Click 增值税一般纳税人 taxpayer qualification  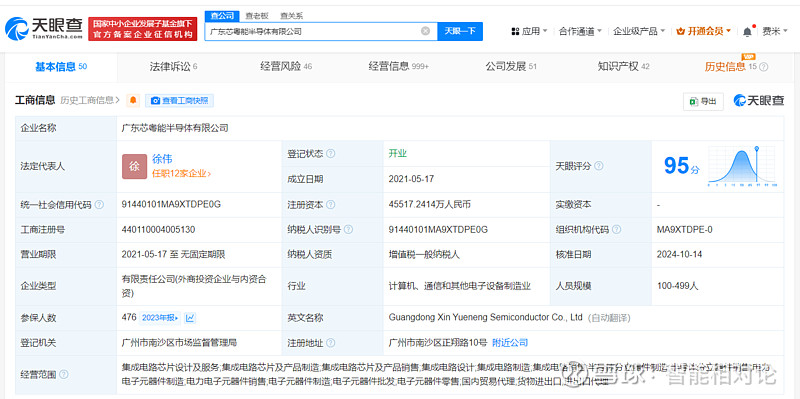(423, 254)
